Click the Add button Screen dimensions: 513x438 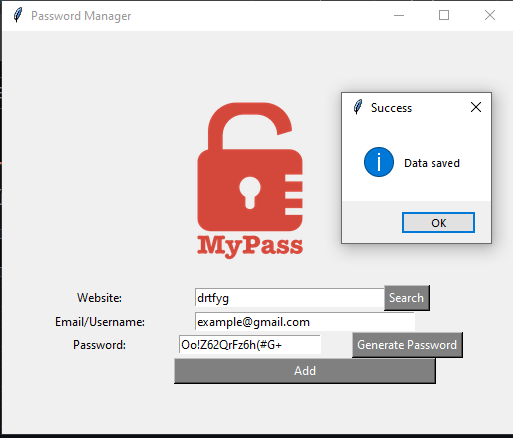click(x=305, y=371)
